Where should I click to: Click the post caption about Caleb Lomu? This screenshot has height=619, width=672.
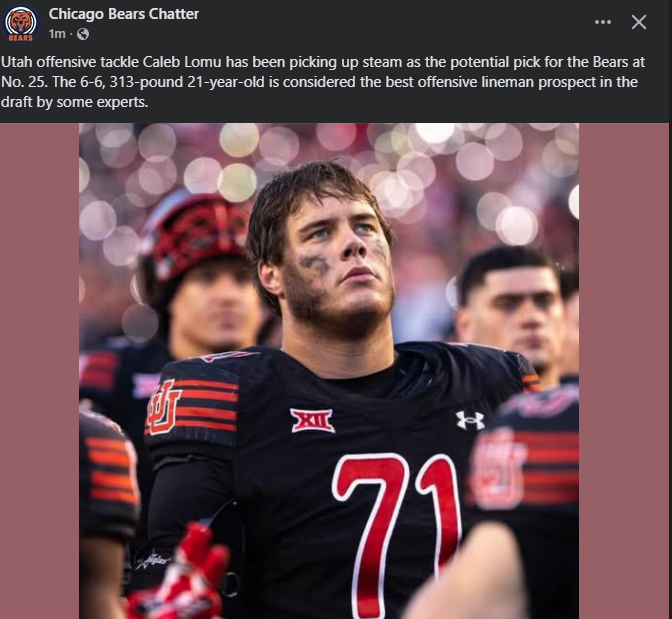320,82
